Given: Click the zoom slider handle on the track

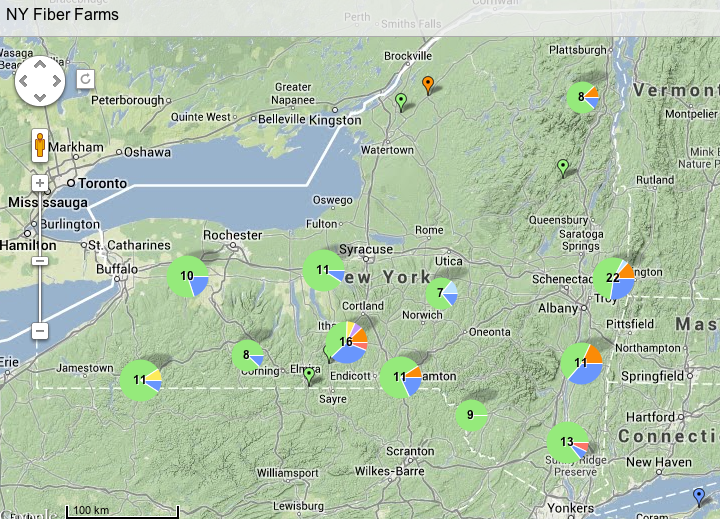Looking at the screenshot, I should (40, 261).
